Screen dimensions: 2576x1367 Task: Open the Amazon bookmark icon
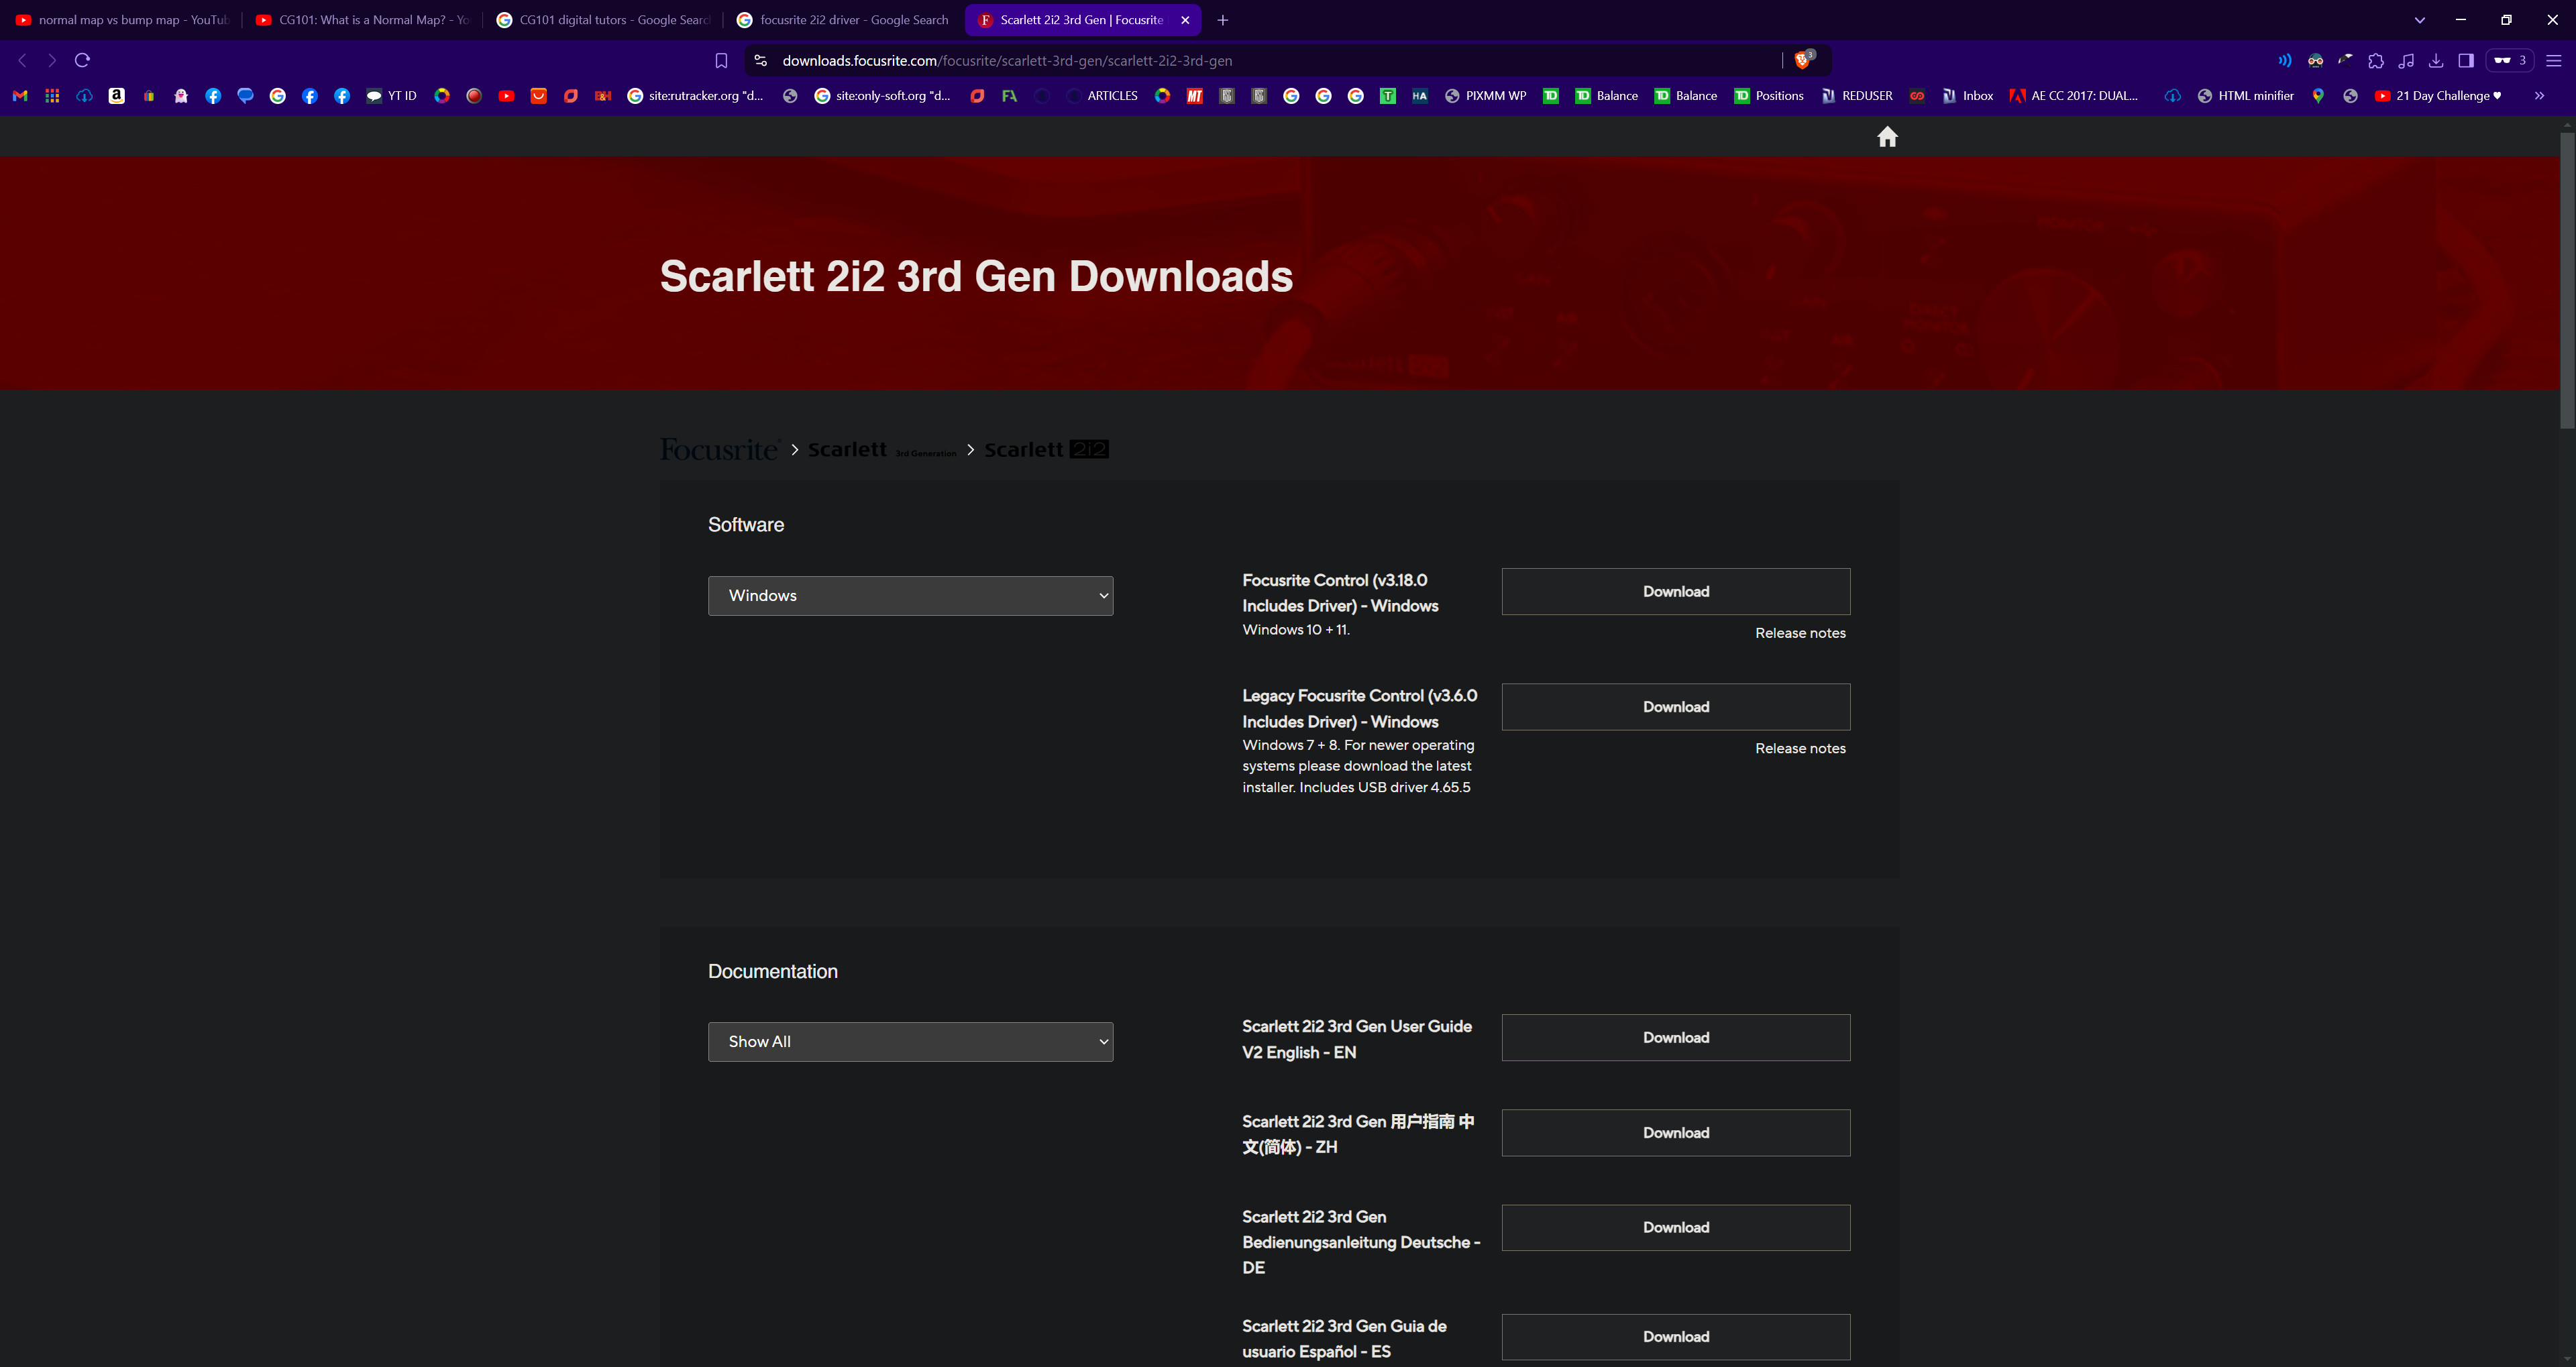[116, 96]
